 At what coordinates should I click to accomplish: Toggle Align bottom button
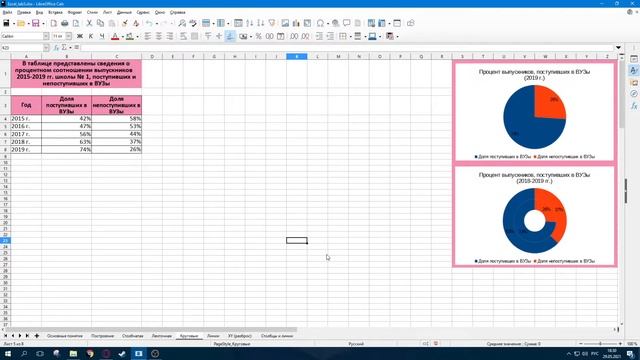(x=230, y=36)
